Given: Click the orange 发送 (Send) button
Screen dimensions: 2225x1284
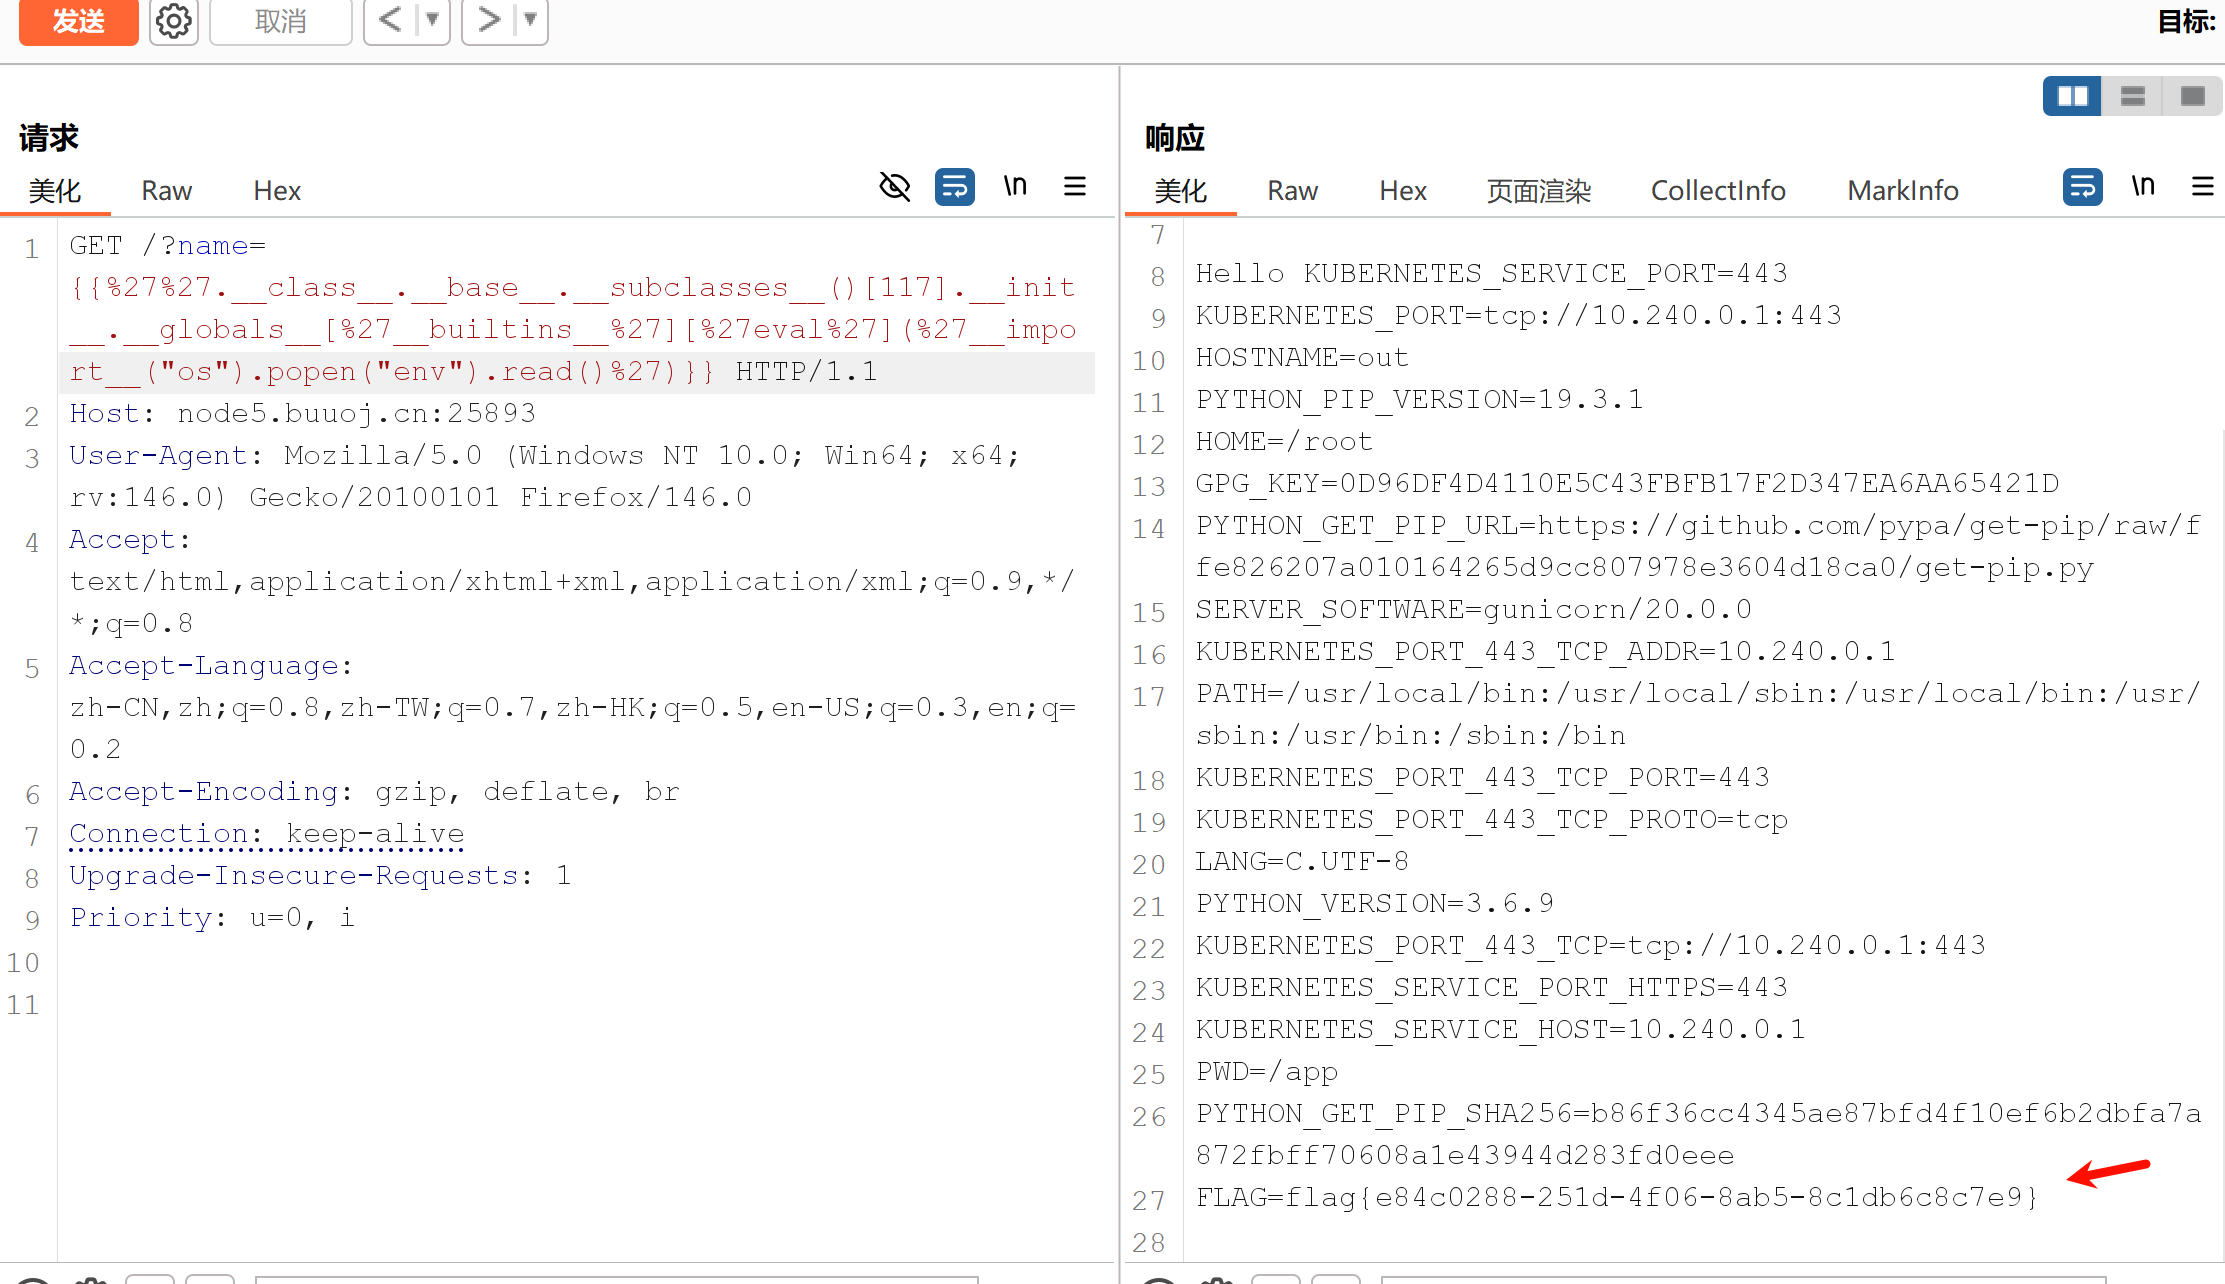Looking at the screenshot, I should 78,21.
